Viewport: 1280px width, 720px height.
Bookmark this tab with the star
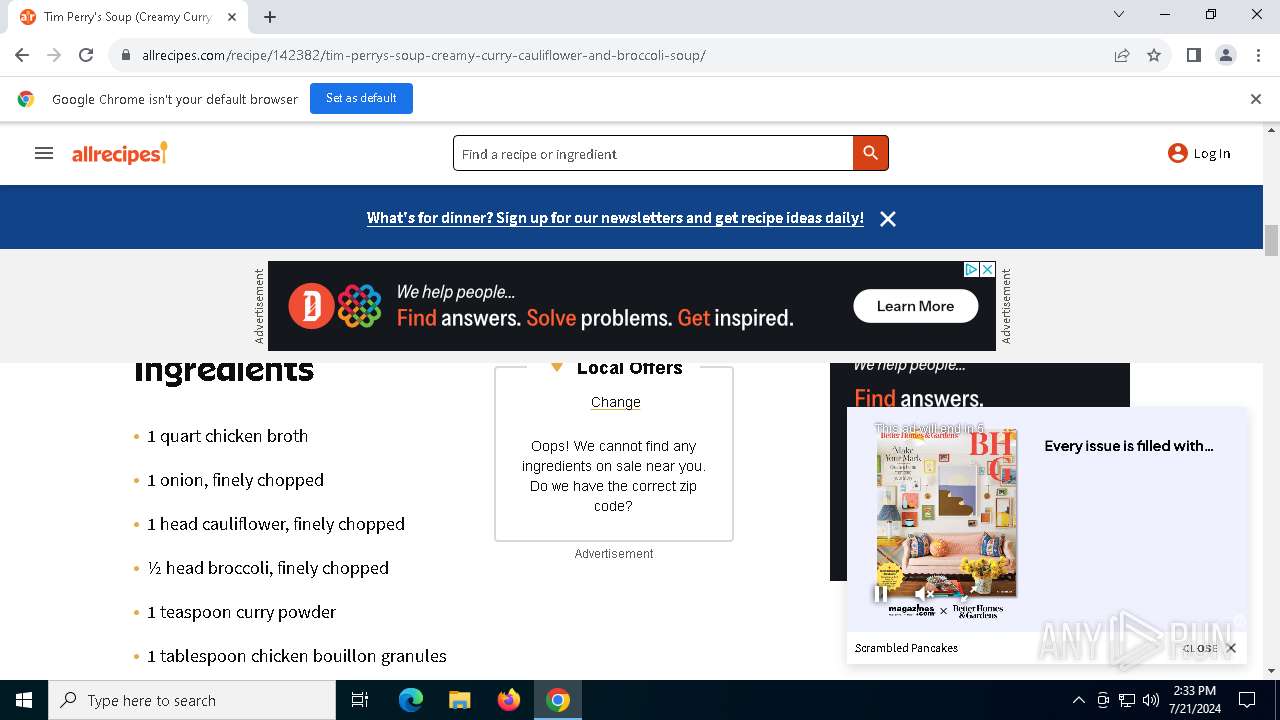(x=1154, y=55)
